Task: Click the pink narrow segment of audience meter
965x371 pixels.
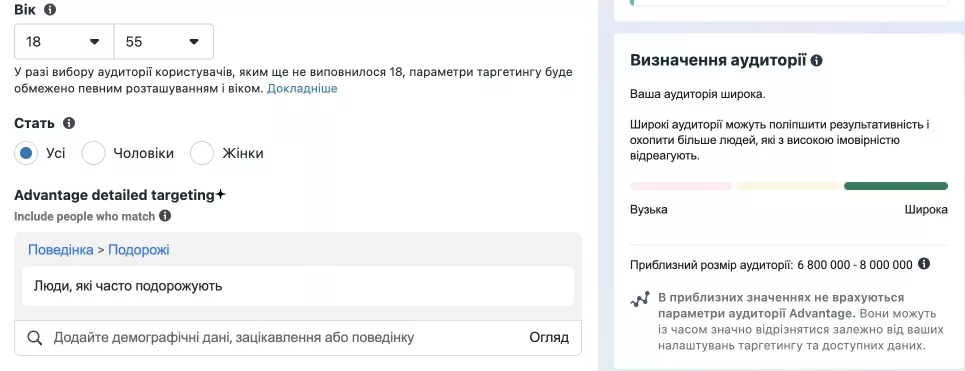Action: coord(681,186)
